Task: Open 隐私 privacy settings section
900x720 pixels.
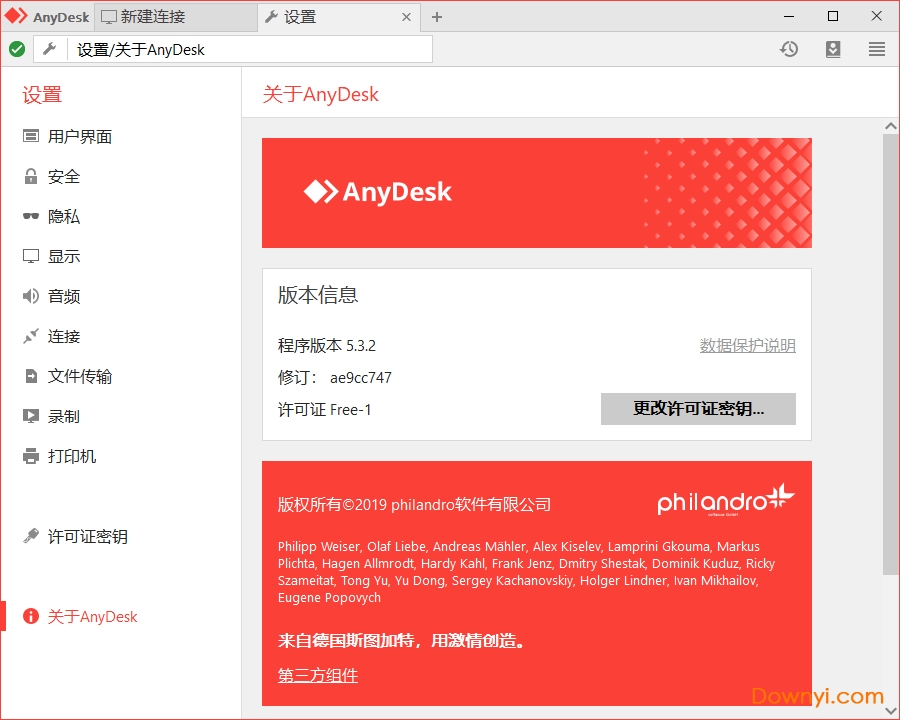Action: pos(63,217)
